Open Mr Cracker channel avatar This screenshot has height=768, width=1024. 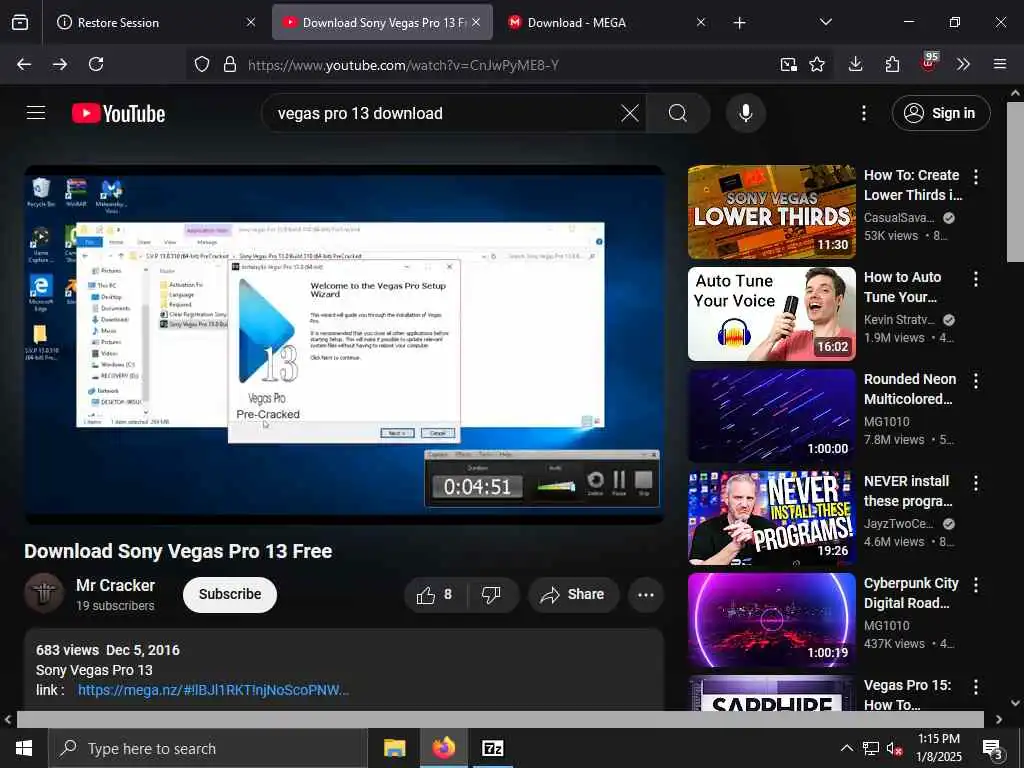pyautogui.click(x=44, y=593)
